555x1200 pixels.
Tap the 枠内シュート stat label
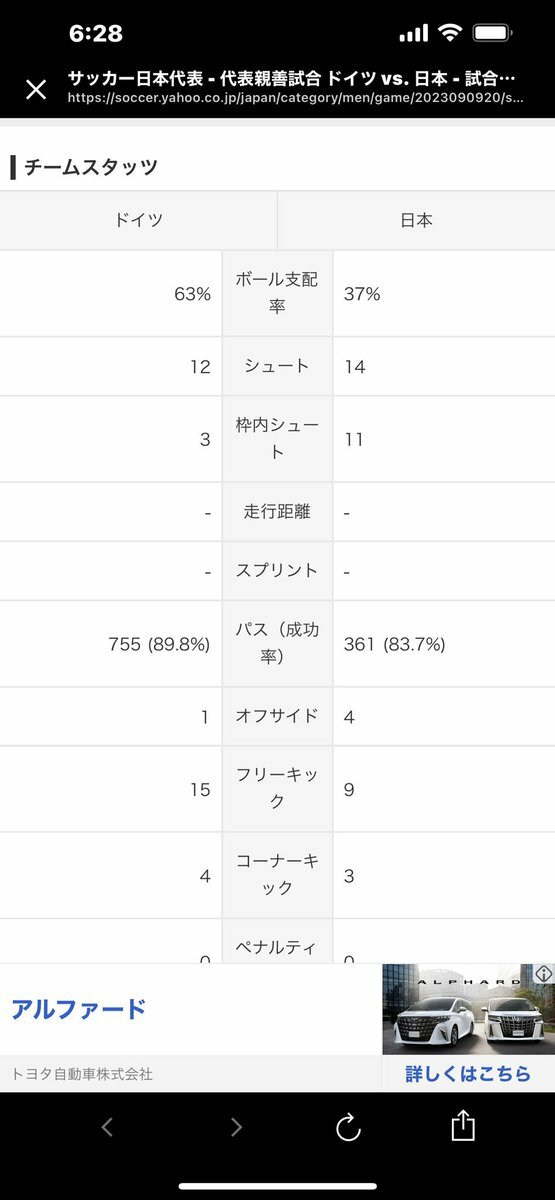(277, 439)
